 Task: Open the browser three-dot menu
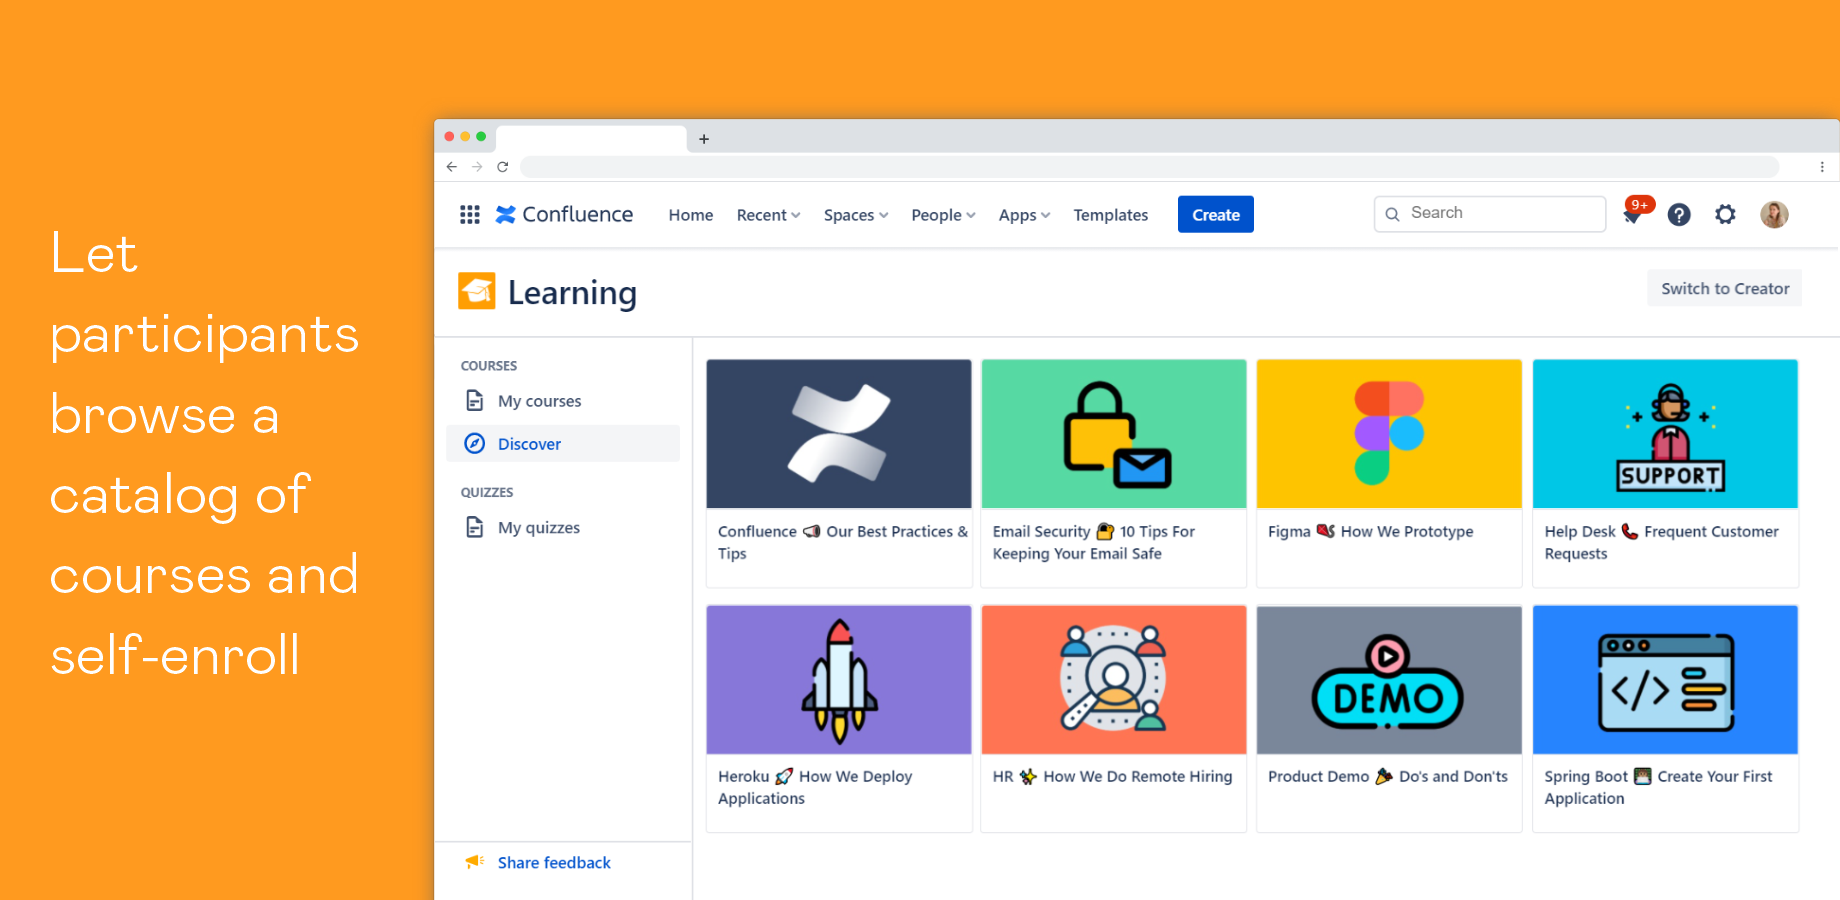(1822, 167)
